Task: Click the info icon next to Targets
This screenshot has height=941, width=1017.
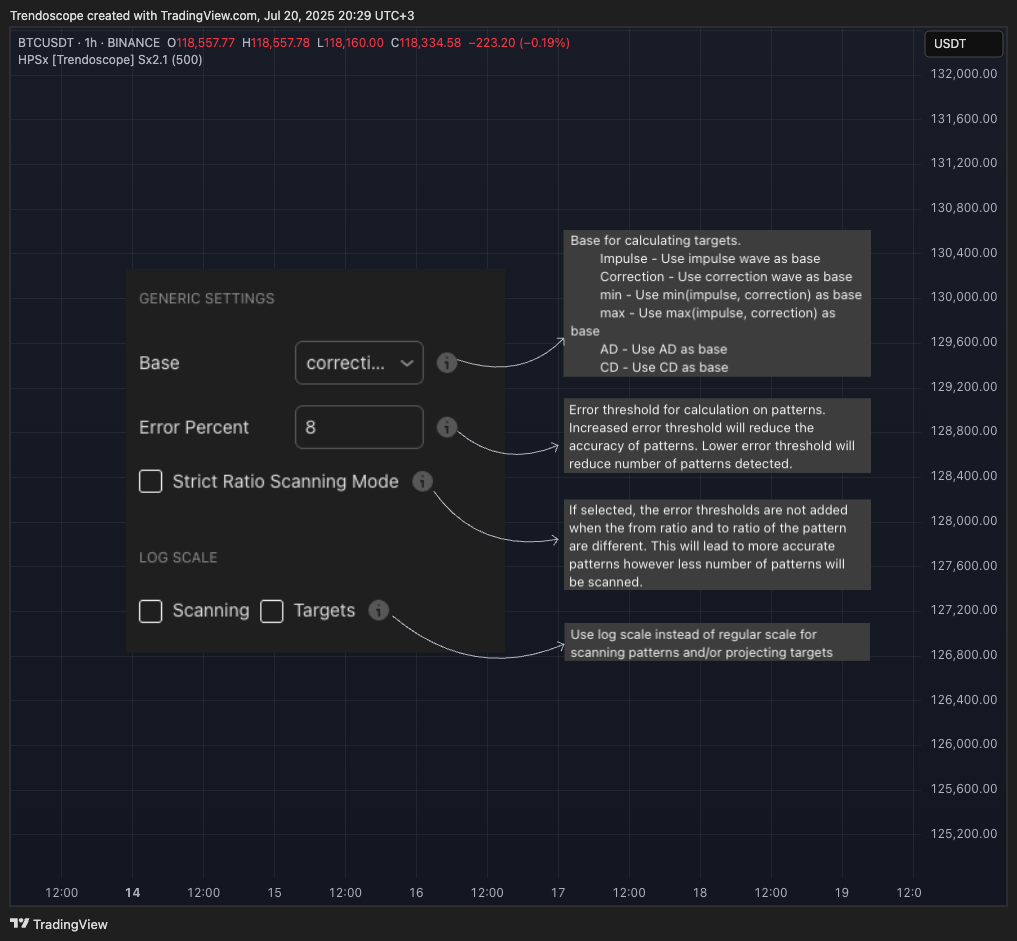Action: (378, 610)
